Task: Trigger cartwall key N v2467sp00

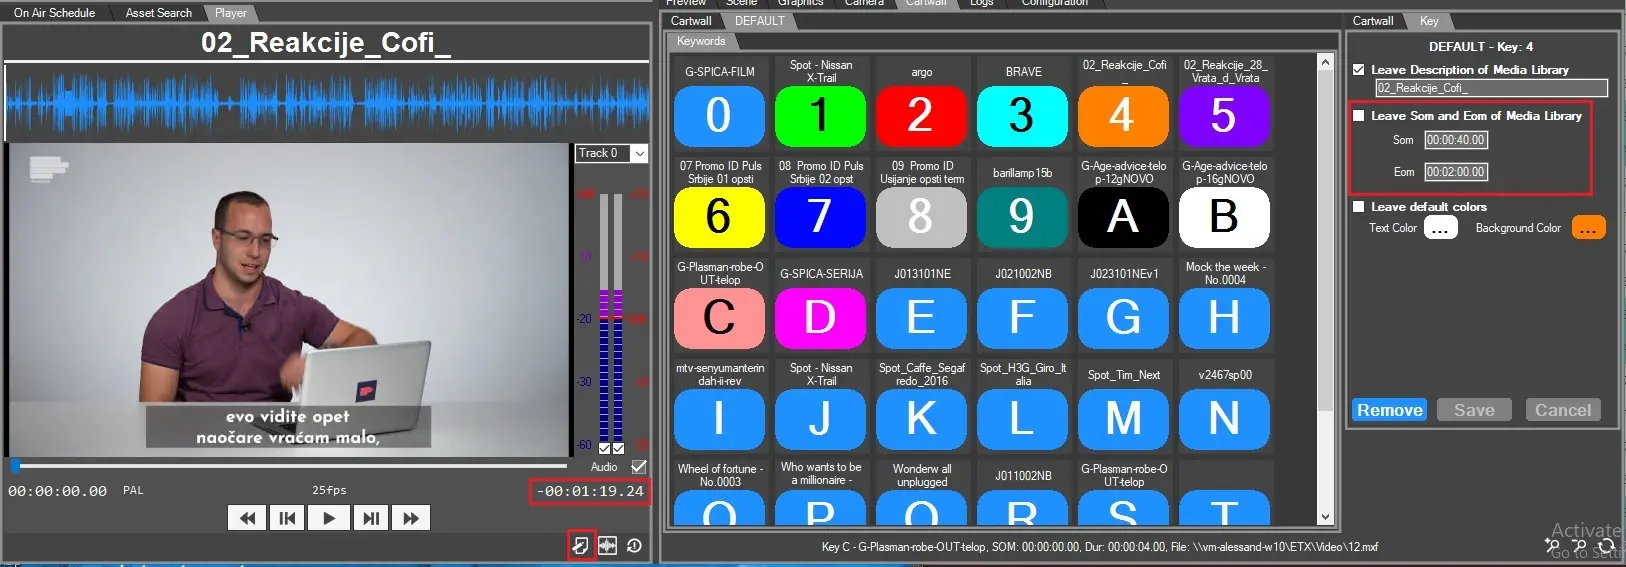Action: click(1224, 419)
